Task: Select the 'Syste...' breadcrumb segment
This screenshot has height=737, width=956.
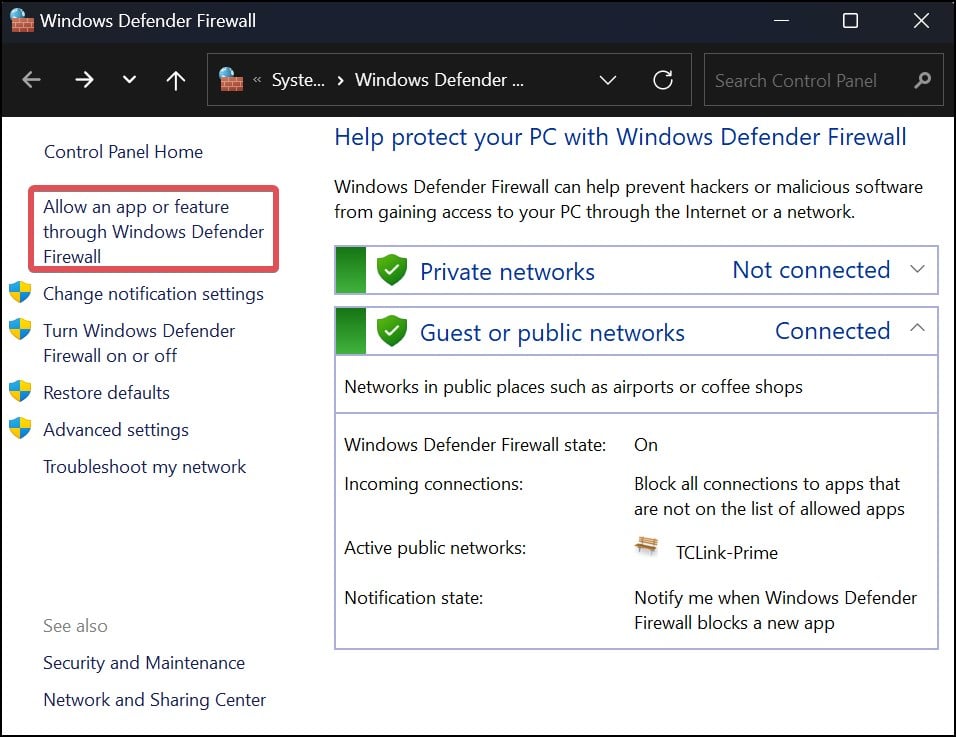Action: (298, 80)
